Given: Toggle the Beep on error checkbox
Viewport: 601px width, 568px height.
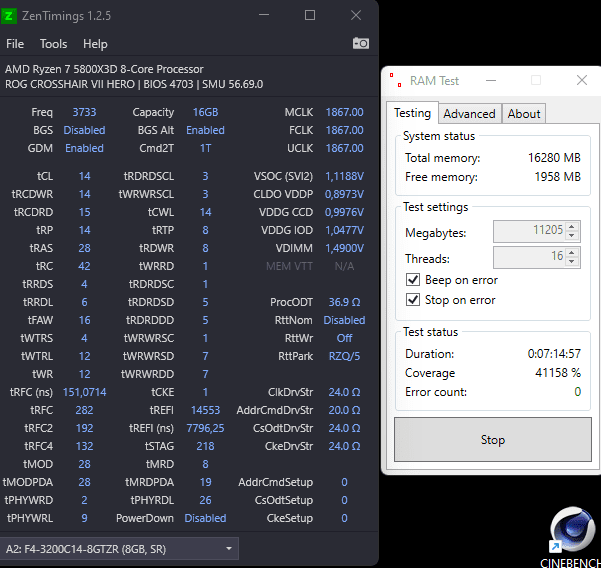Looking at the screenshot, I should coord(413,279).
